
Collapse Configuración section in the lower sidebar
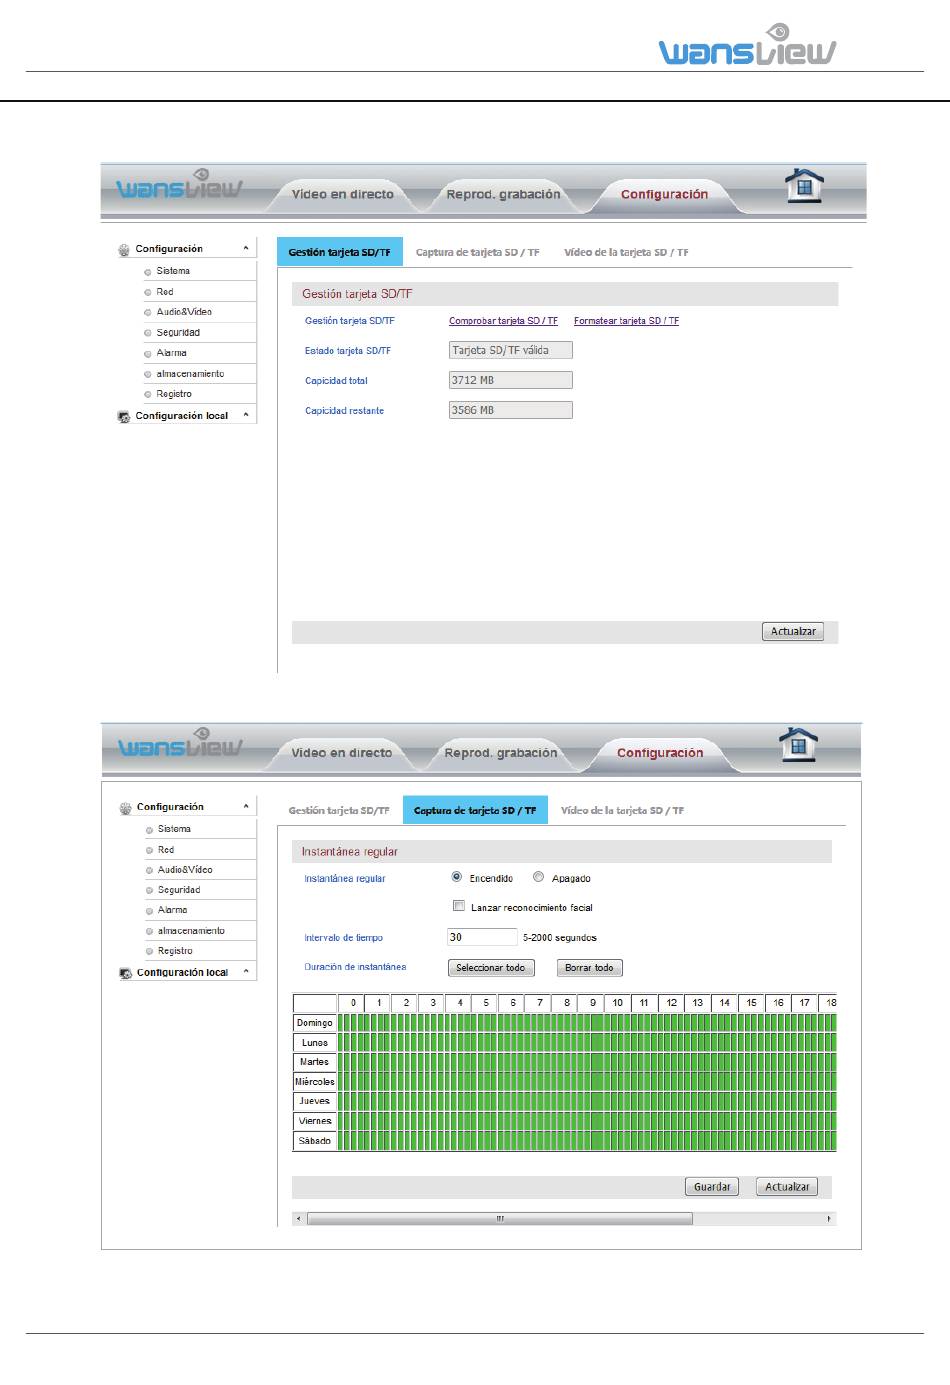(x=246, y=807)
